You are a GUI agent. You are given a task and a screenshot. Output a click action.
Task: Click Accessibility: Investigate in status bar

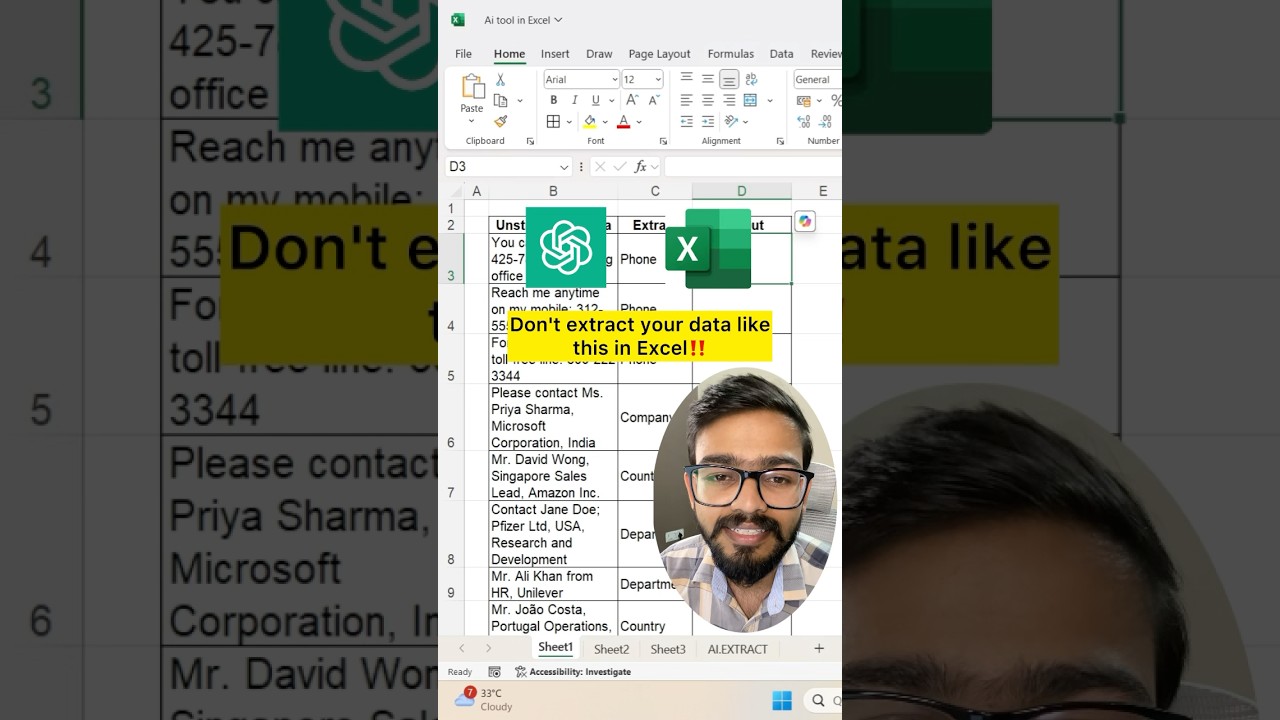point(573,672)
